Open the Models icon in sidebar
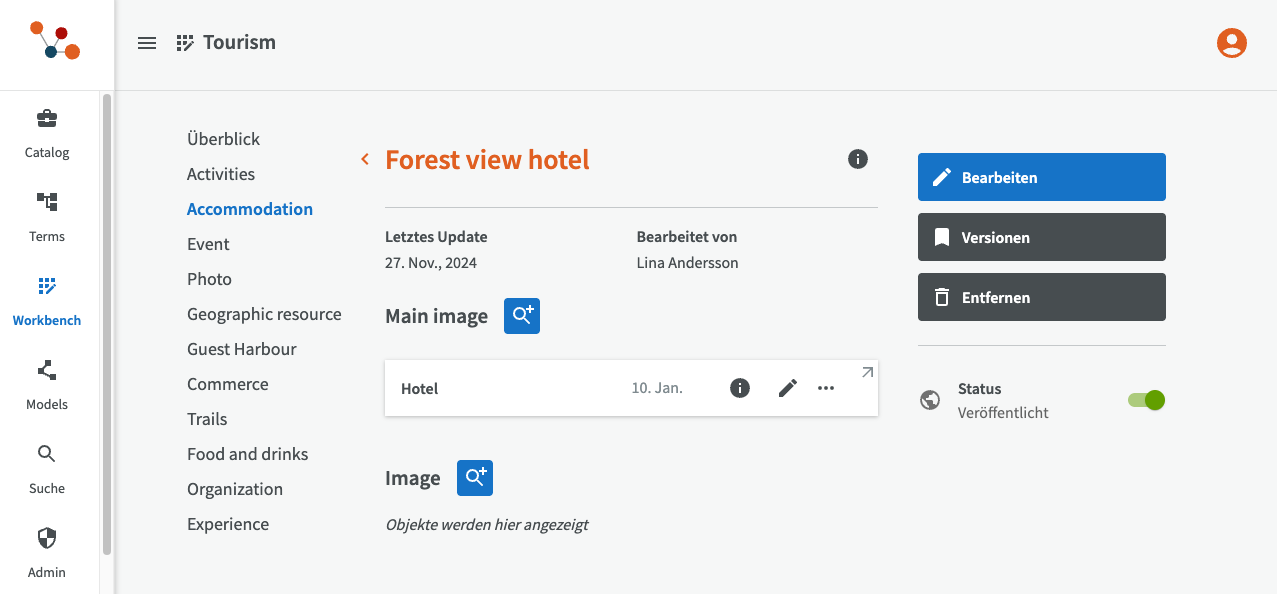The height and width of the screenshot is (594, 1277). coord(47,370)
